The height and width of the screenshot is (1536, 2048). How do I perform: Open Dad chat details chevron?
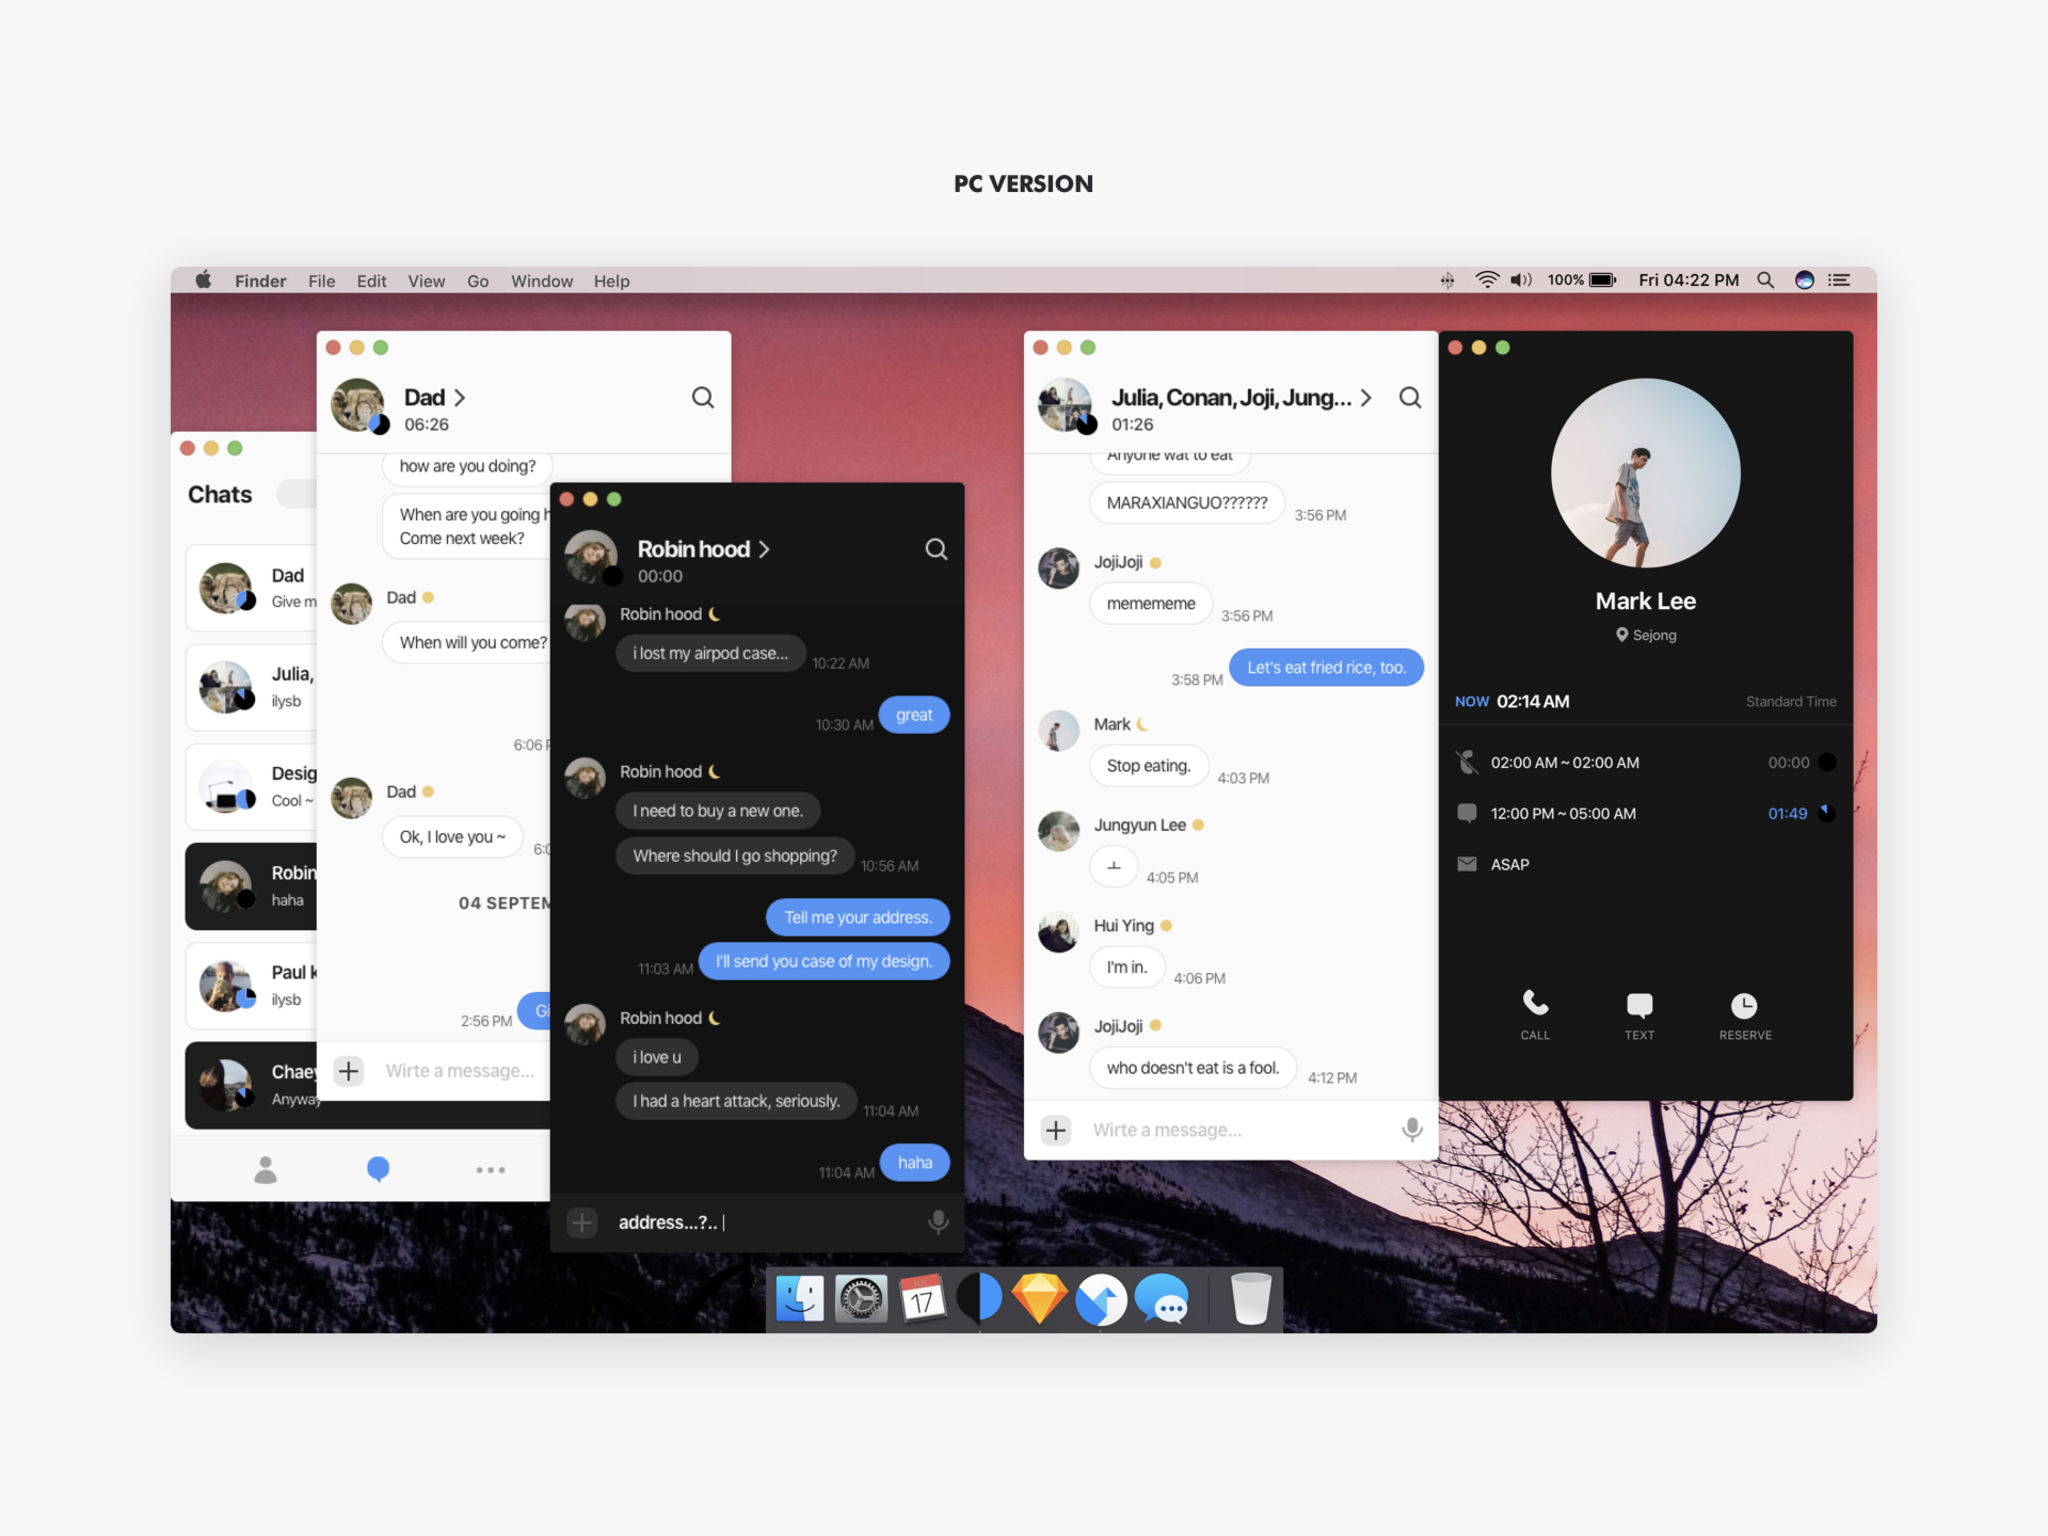pos(459,398)
